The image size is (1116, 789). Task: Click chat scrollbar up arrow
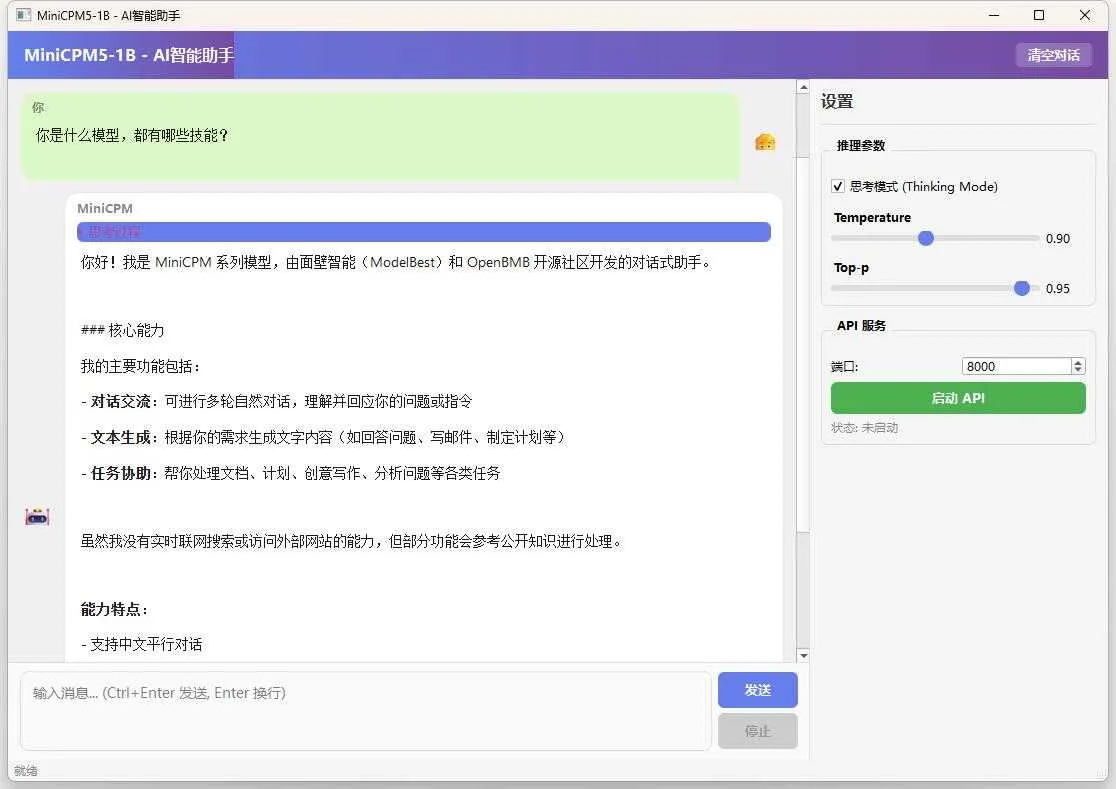point(803,88)
